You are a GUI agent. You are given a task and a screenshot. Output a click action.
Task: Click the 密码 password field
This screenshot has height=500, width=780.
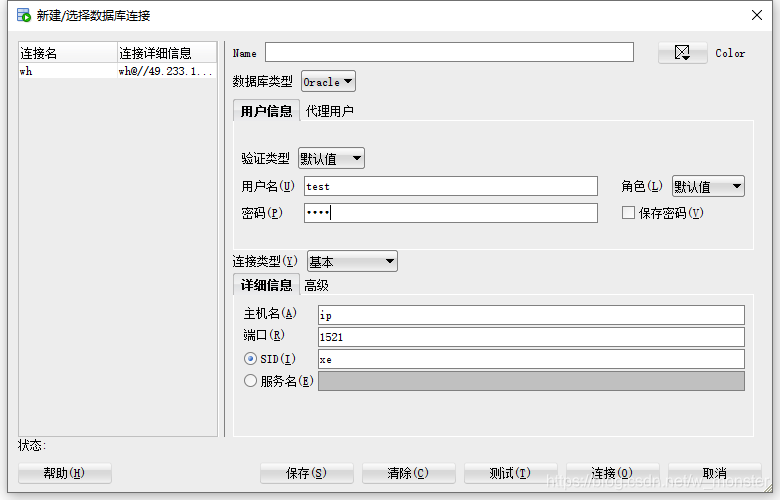pyautogui.click(x=451, y=213)
